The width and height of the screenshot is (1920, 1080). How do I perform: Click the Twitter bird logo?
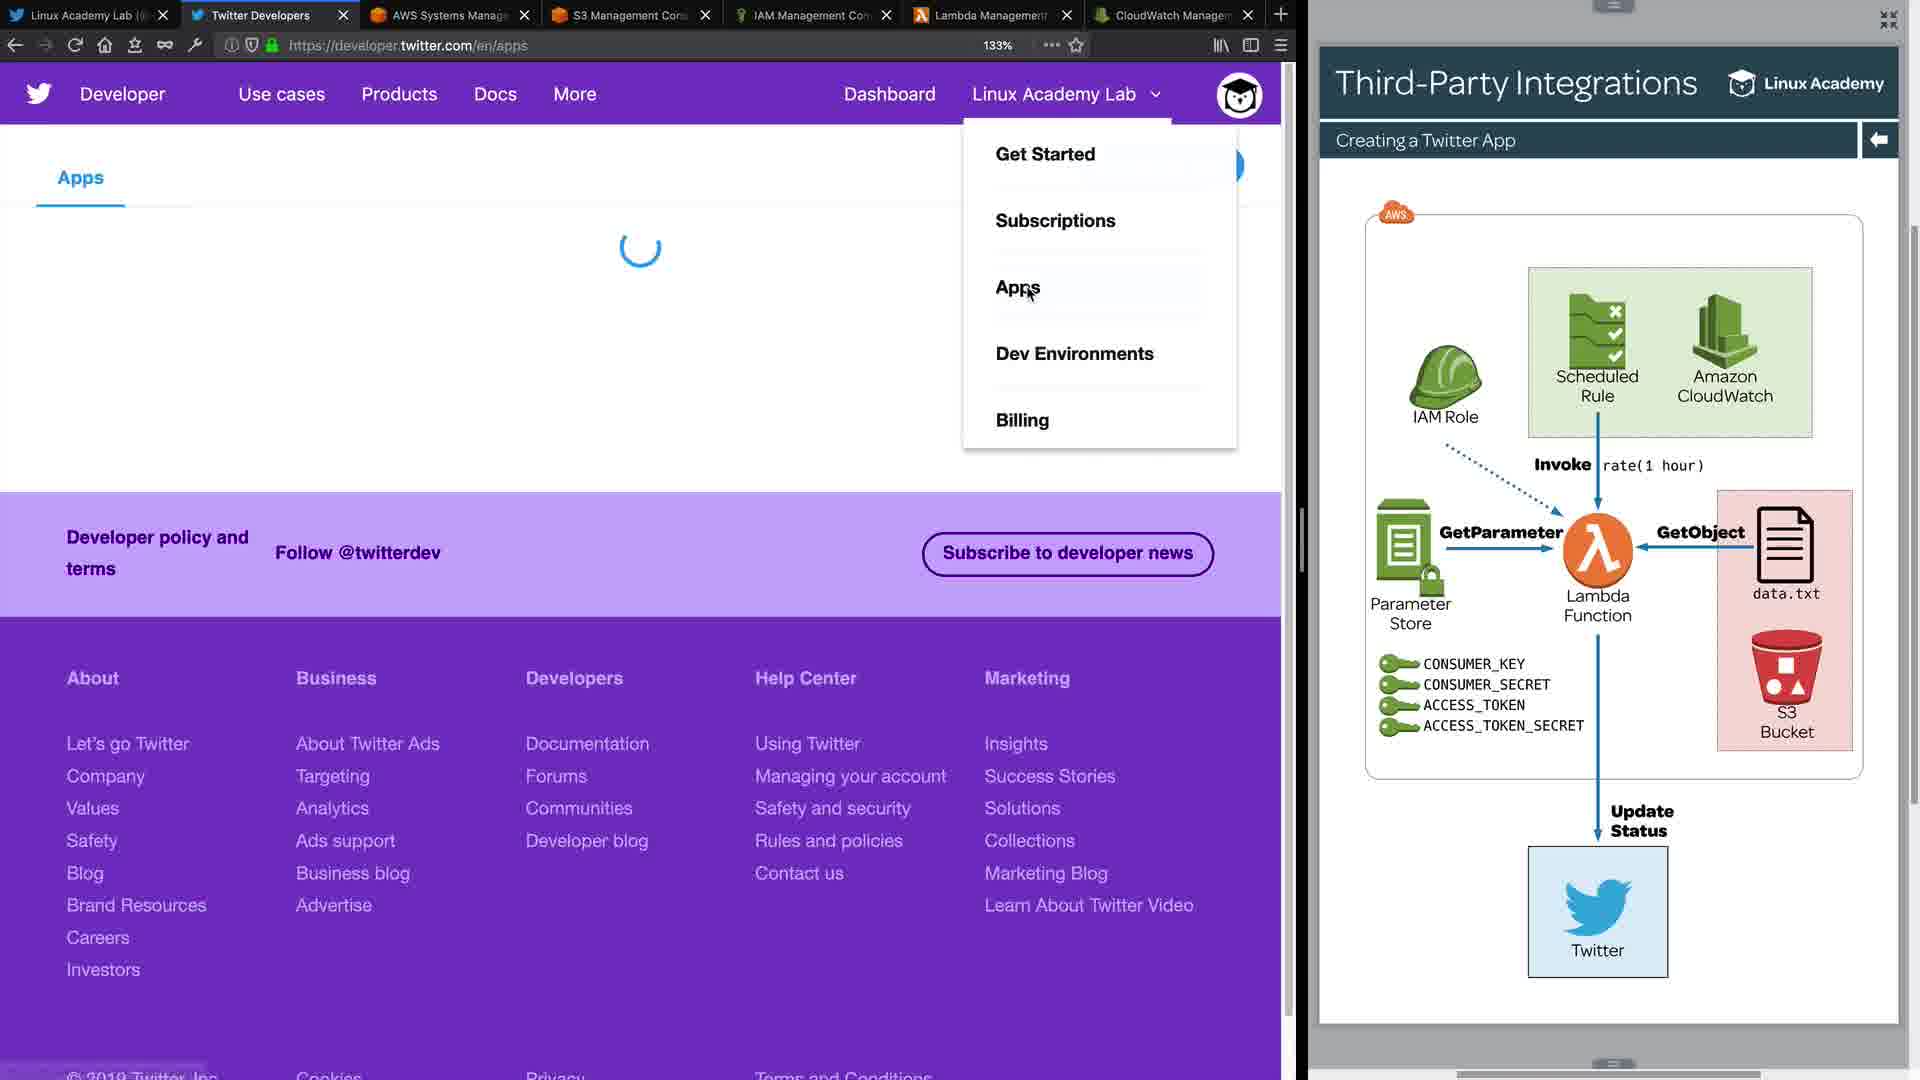click(39, 94)
